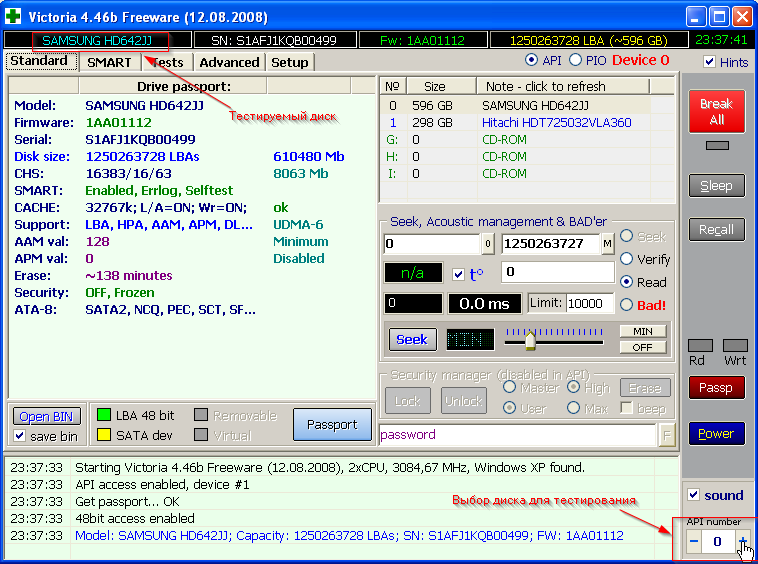Click the '48bit access enabled' log line
This screenshot has height=564, width=758.
click(135, 519)
